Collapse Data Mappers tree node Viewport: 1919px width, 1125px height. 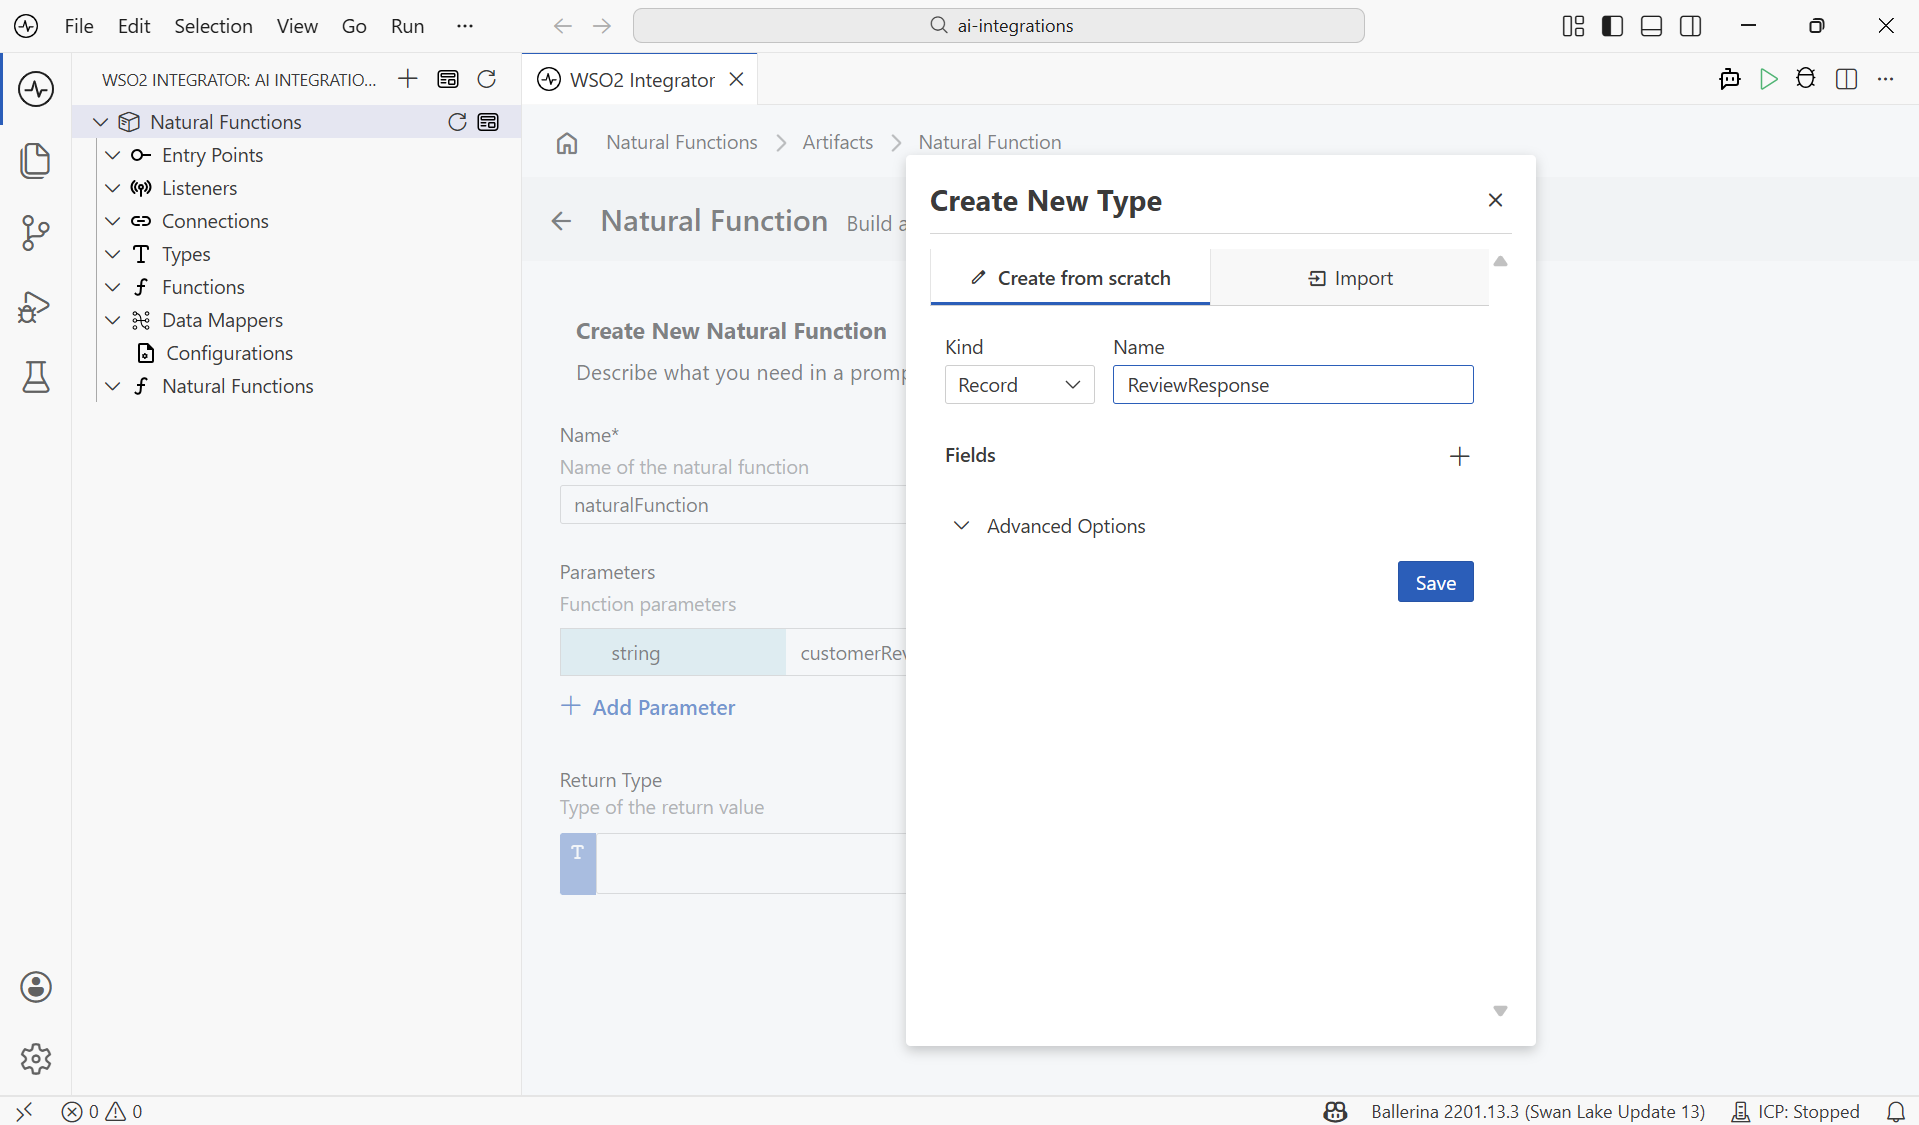[x=113, y=320]
